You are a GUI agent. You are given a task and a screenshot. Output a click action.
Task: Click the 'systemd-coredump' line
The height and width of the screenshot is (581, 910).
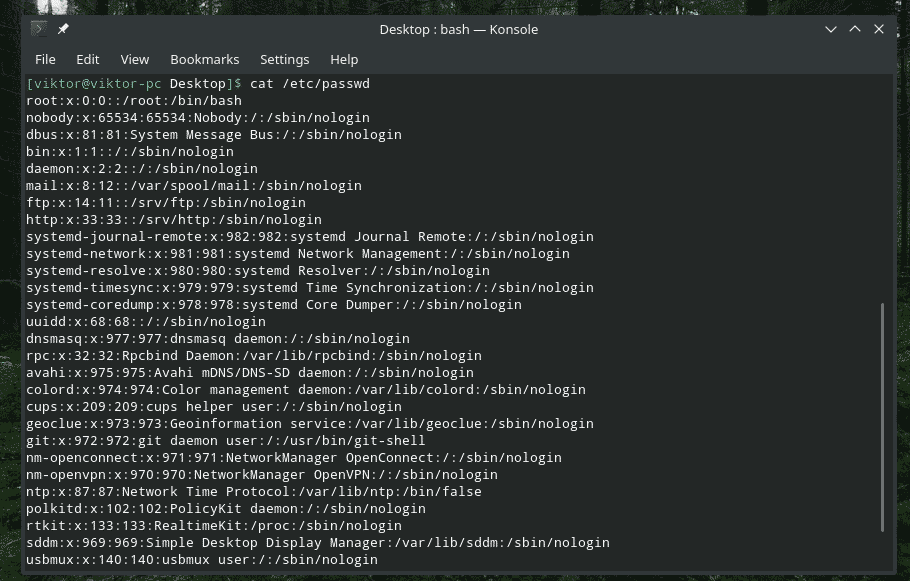point(274,305)
